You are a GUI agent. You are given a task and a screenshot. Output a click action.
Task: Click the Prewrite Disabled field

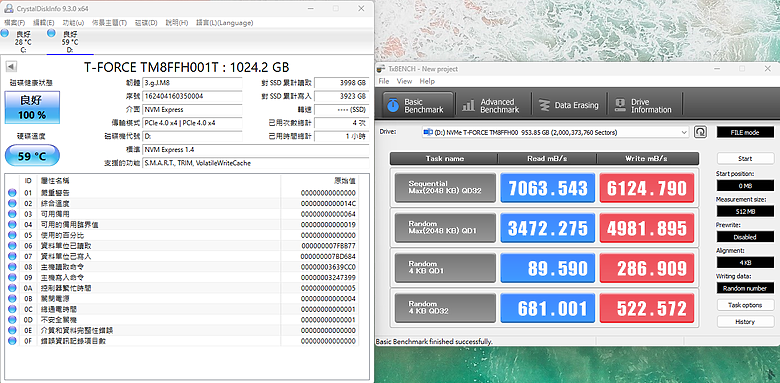click(745, 237)
